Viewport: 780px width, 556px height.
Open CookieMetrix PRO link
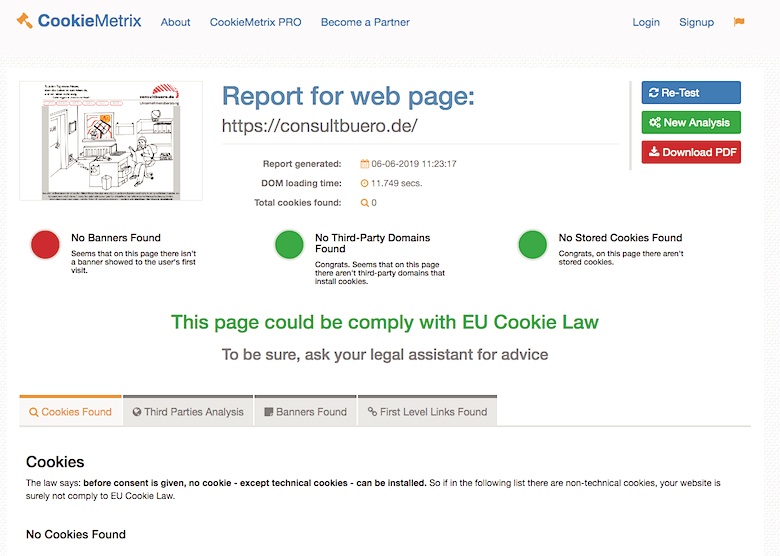(255, 22)
